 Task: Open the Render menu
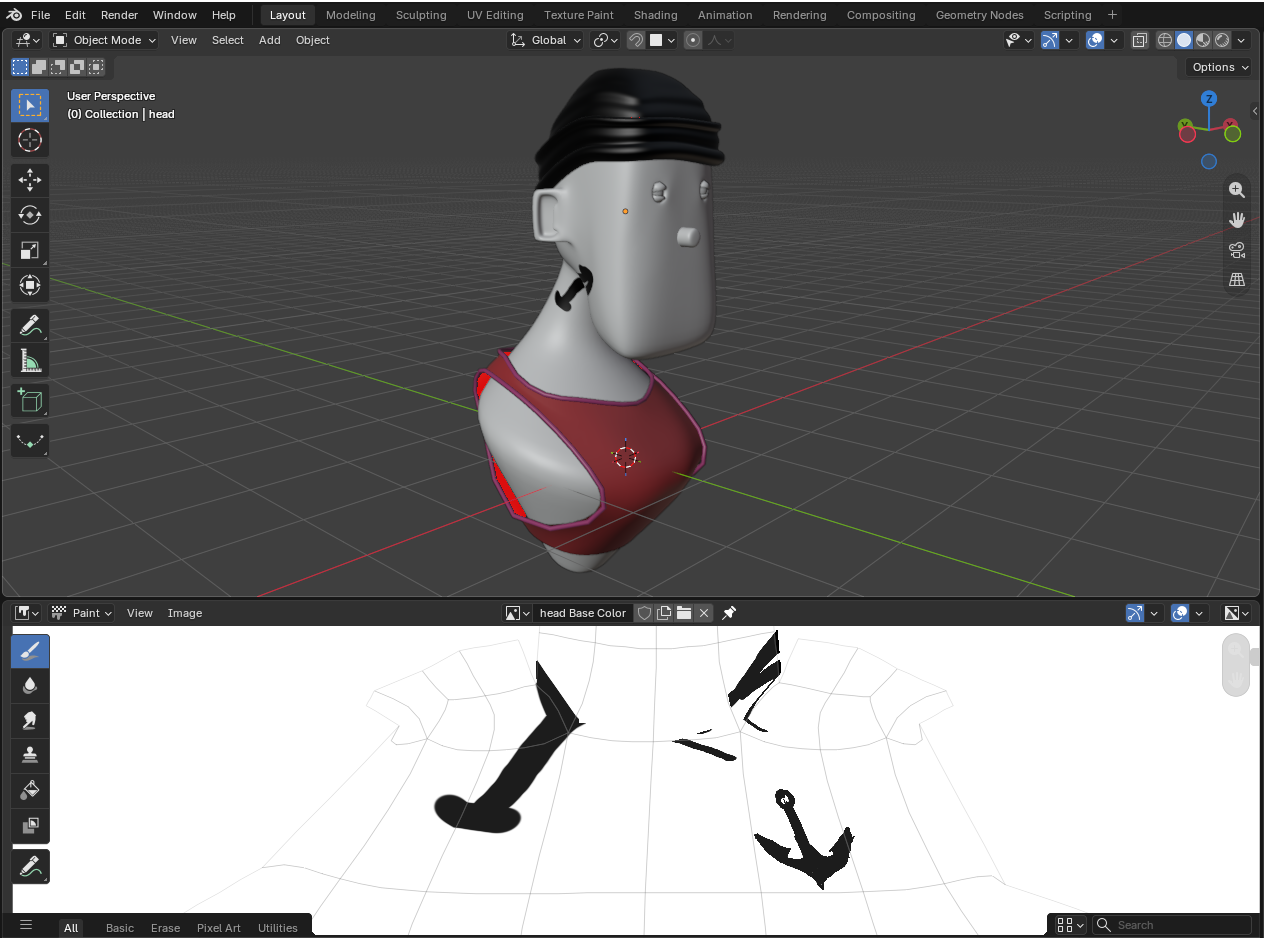click(x=119, y=15)
